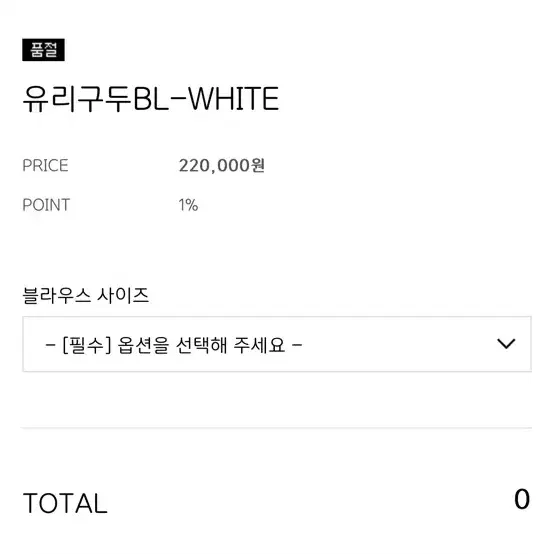Click the horizontal divider above TOTAL

point(276,428)
